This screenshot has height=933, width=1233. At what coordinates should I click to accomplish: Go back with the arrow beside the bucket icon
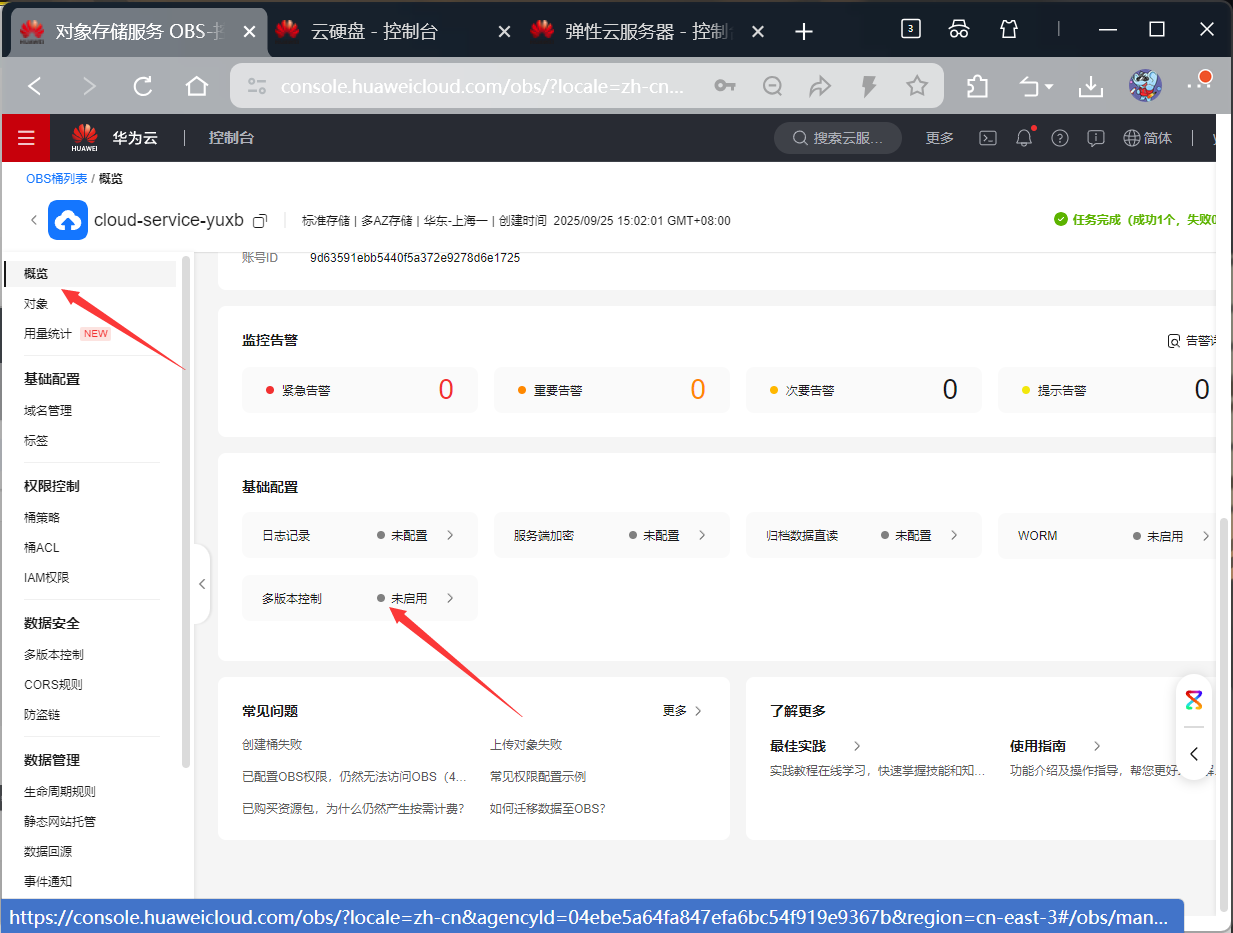(33, 220)
